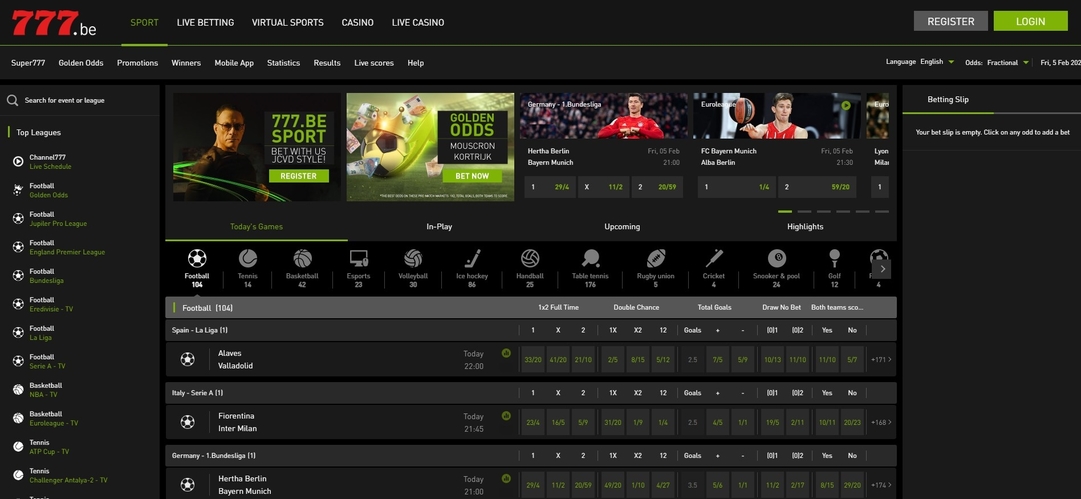Select the second carousel page indicator
Viewport: 1081px width, 499px height.
[x=805, y=212]
